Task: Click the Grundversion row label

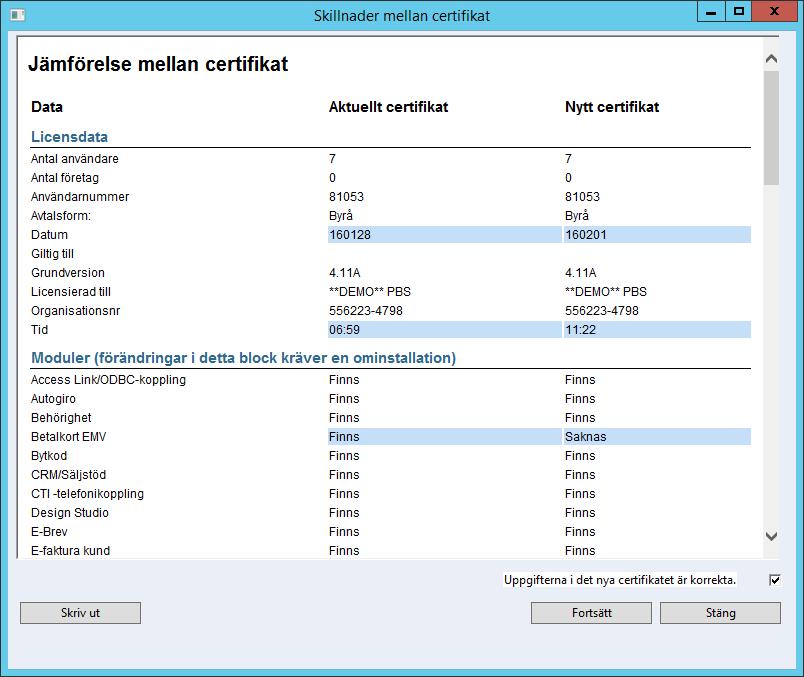Action: coord(68,273)
